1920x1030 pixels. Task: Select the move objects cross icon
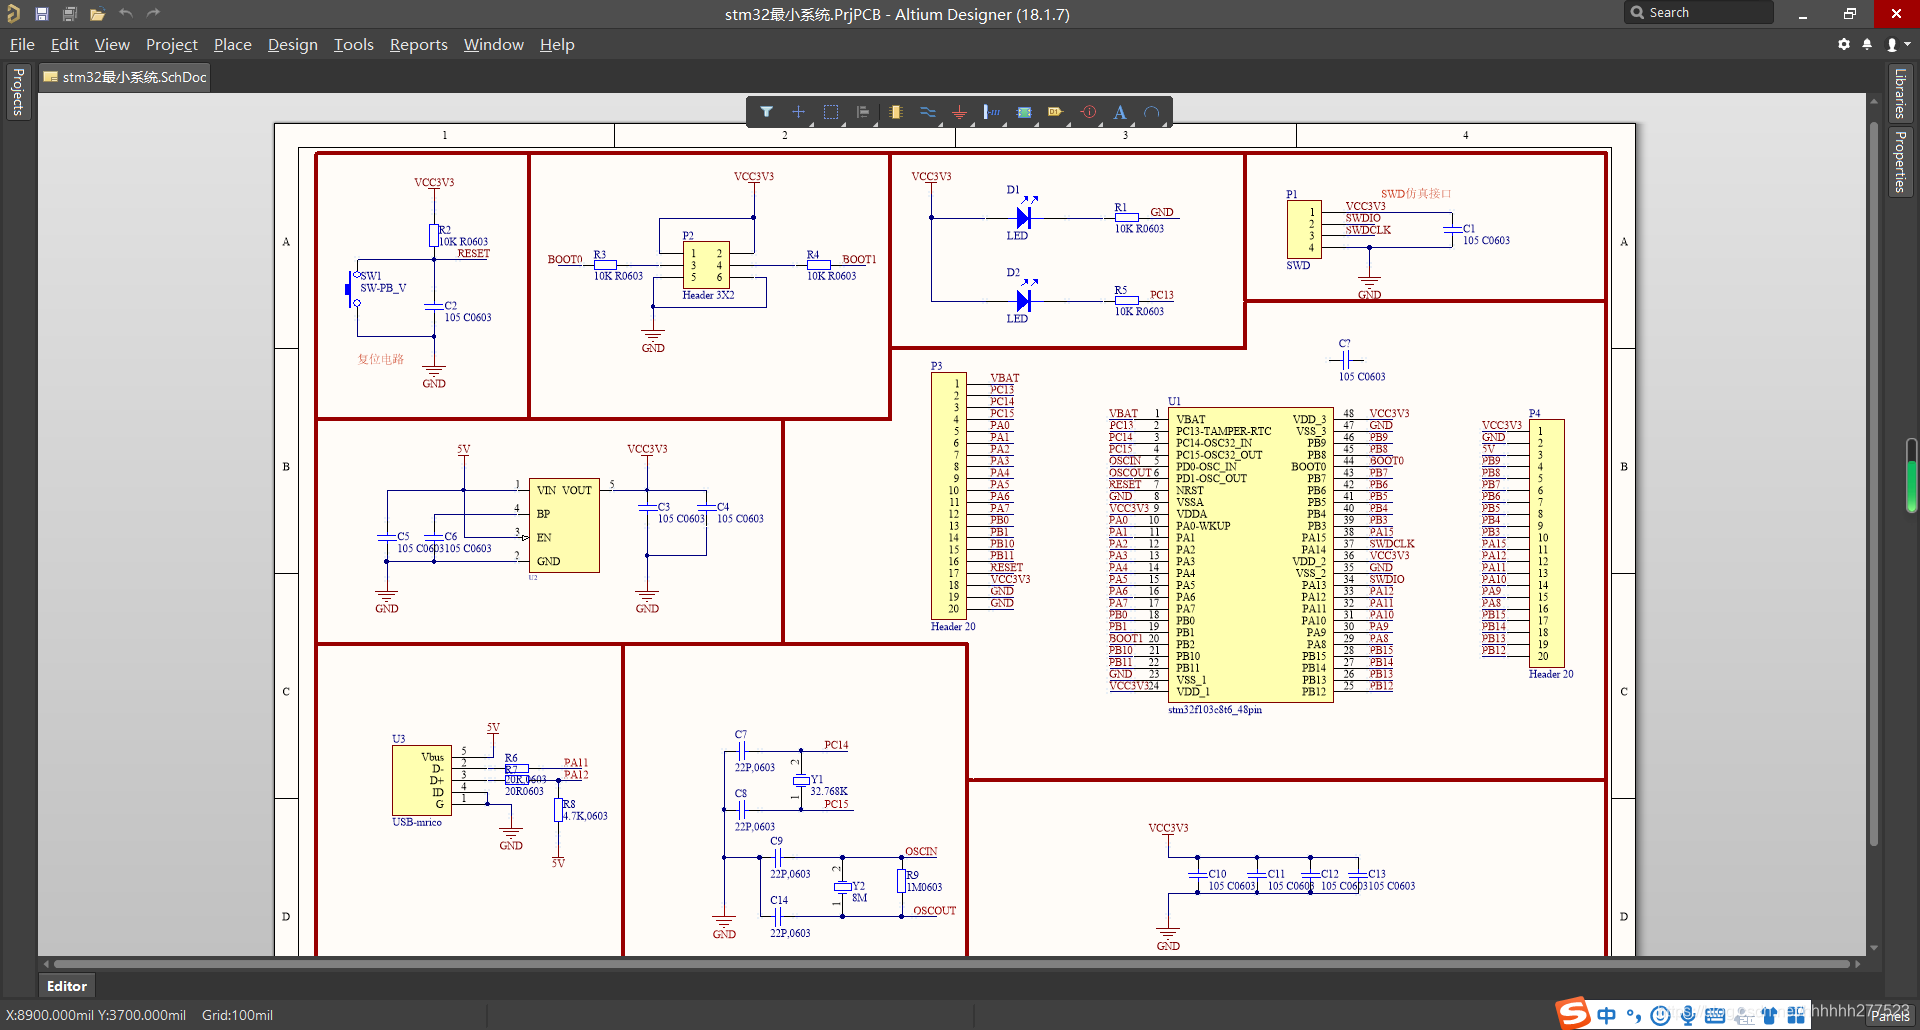tap(798, 112)
